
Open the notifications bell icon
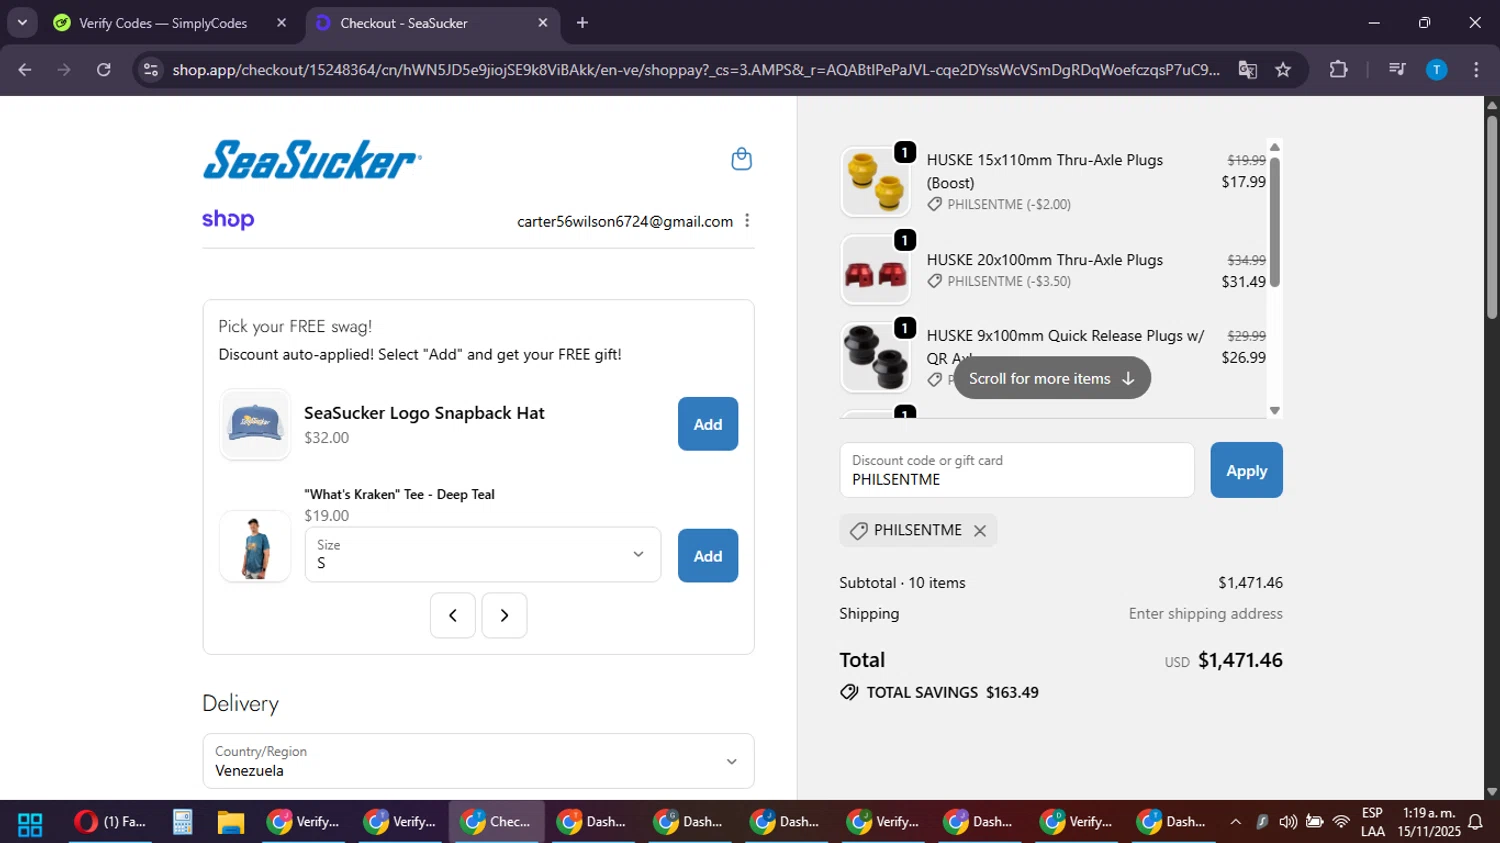(1475, 822)
